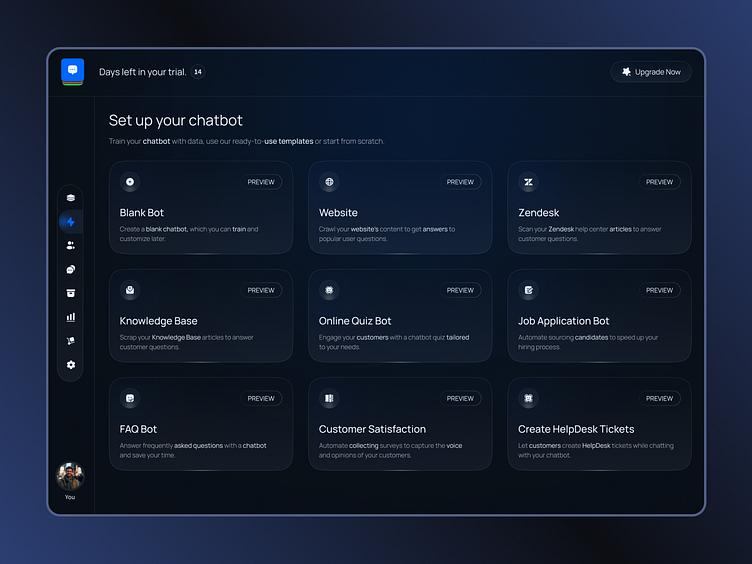Select the Online Quiz Bot card title
Screen dimensions: 752x564
355,321
